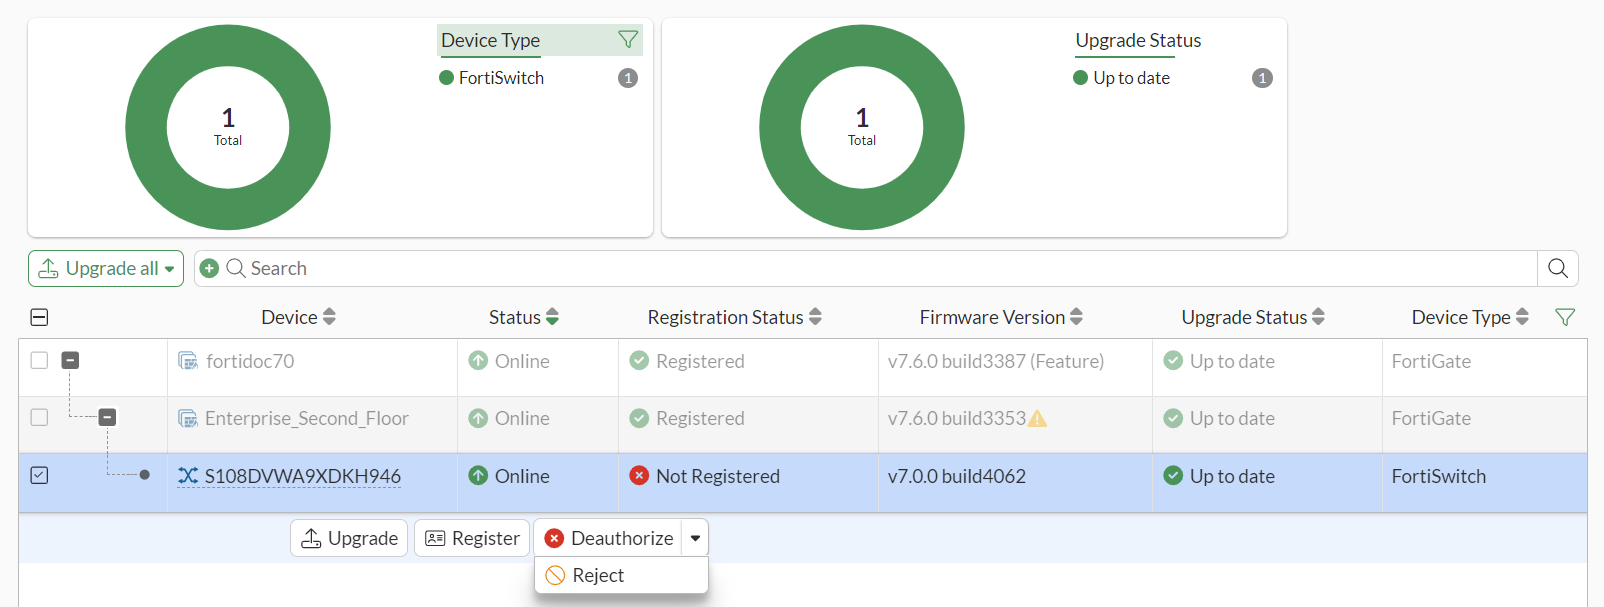Click the Register button

click(x=472, y=538)
